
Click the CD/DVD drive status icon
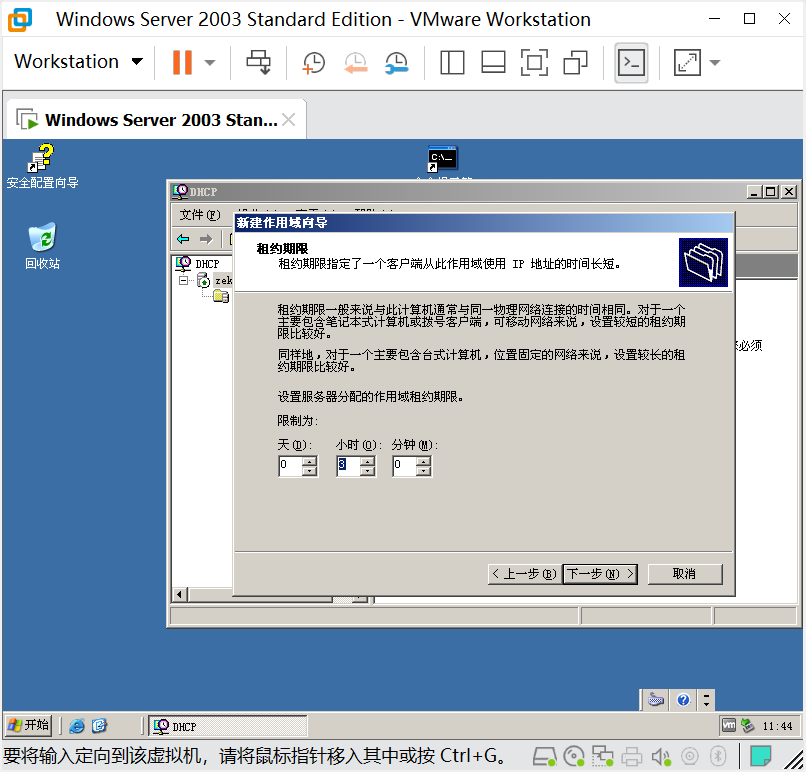coord(574,757)
